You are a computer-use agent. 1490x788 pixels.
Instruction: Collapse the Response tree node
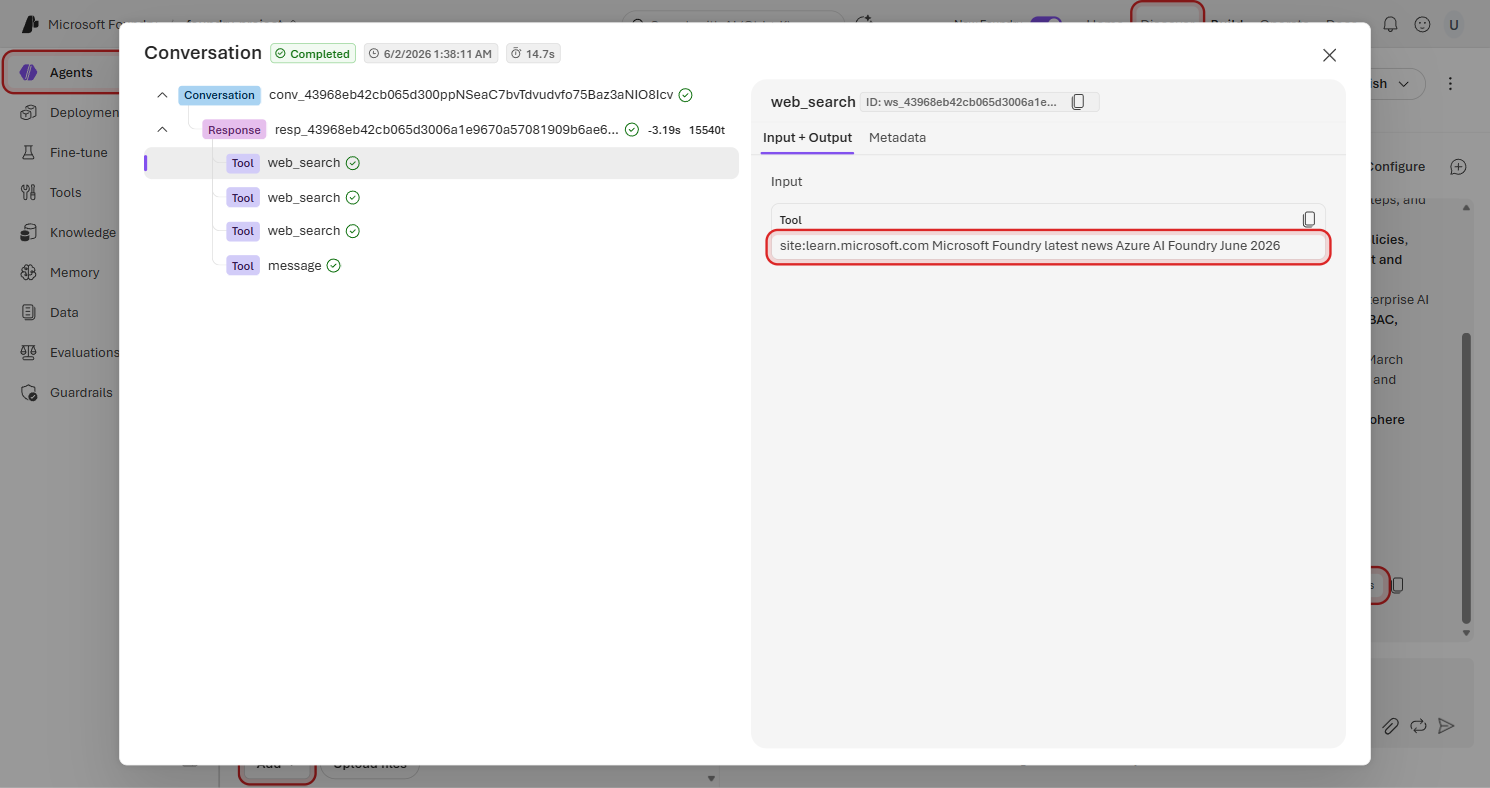162,129
